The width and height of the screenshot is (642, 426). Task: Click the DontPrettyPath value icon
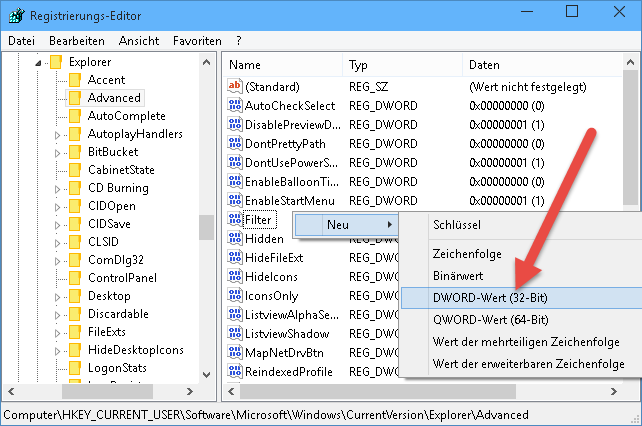(235, 144)
